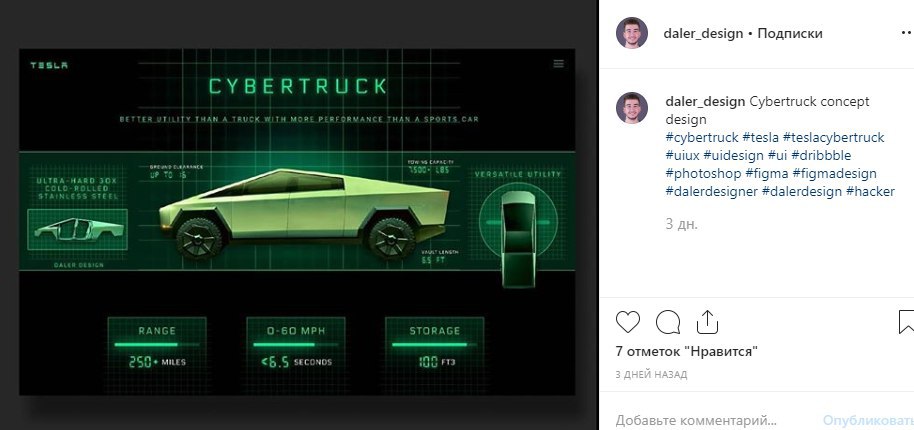The height and width of the screenshot is (430, 914).
Task: Open the three-dots post options menu
Action: [906, 34]
